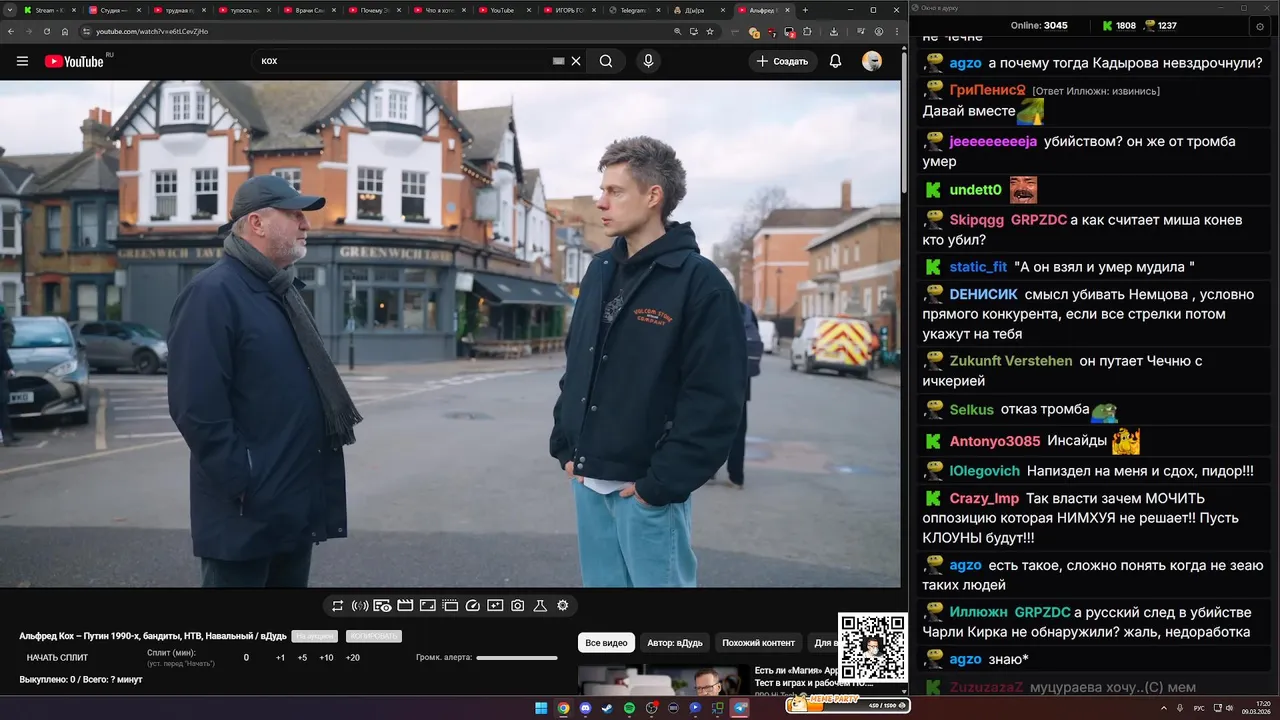
Task: Open Steam from the taskbar
Action: 607,708
